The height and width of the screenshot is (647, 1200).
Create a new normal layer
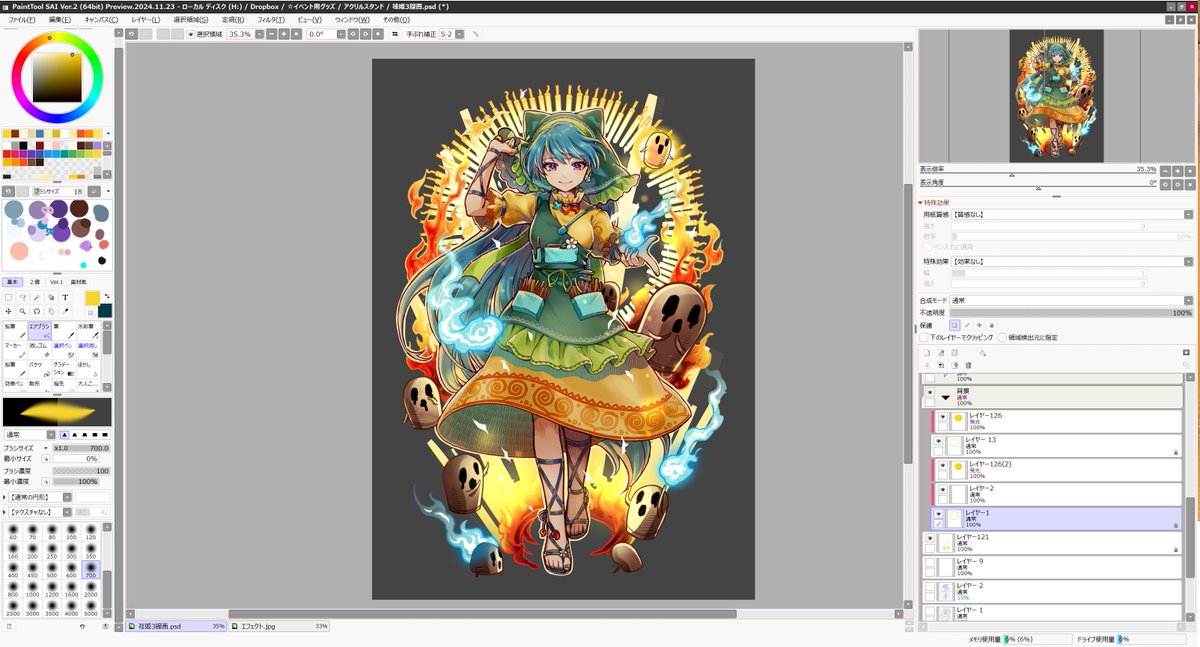pyautogui.click(x=927, y=353)
